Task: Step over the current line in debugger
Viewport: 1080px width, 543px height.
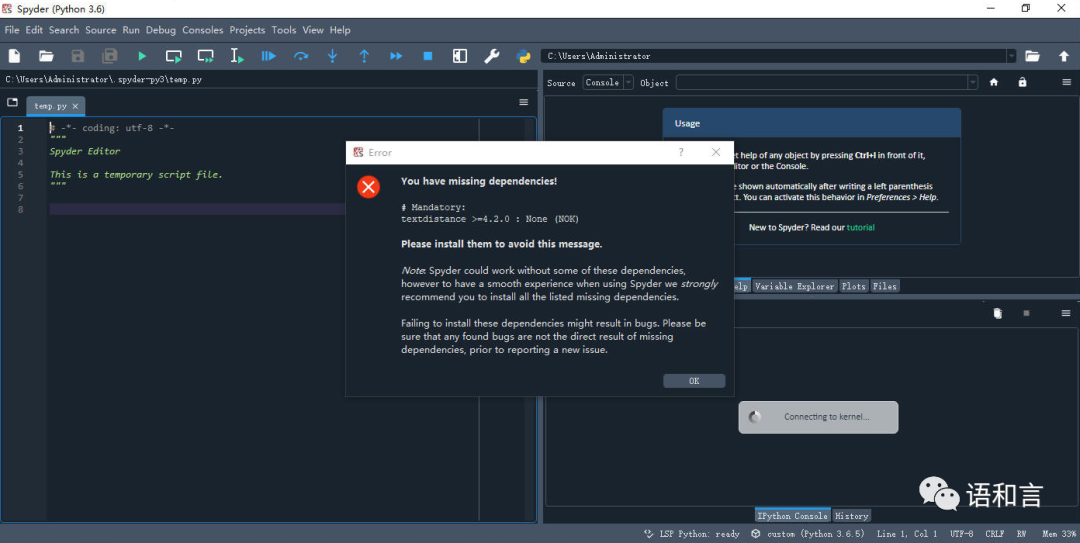Action: point(301,56)
